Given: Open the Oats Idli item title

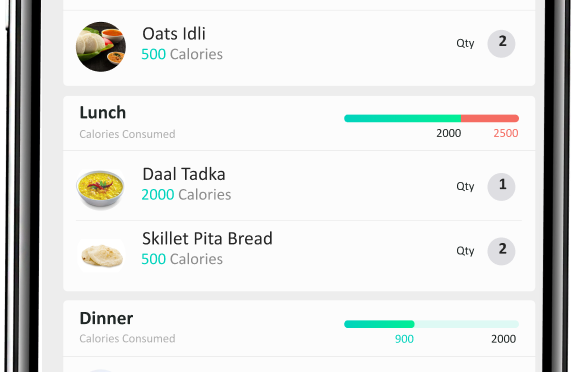Looking at the screenshot, I should click(x=174, y=34).
